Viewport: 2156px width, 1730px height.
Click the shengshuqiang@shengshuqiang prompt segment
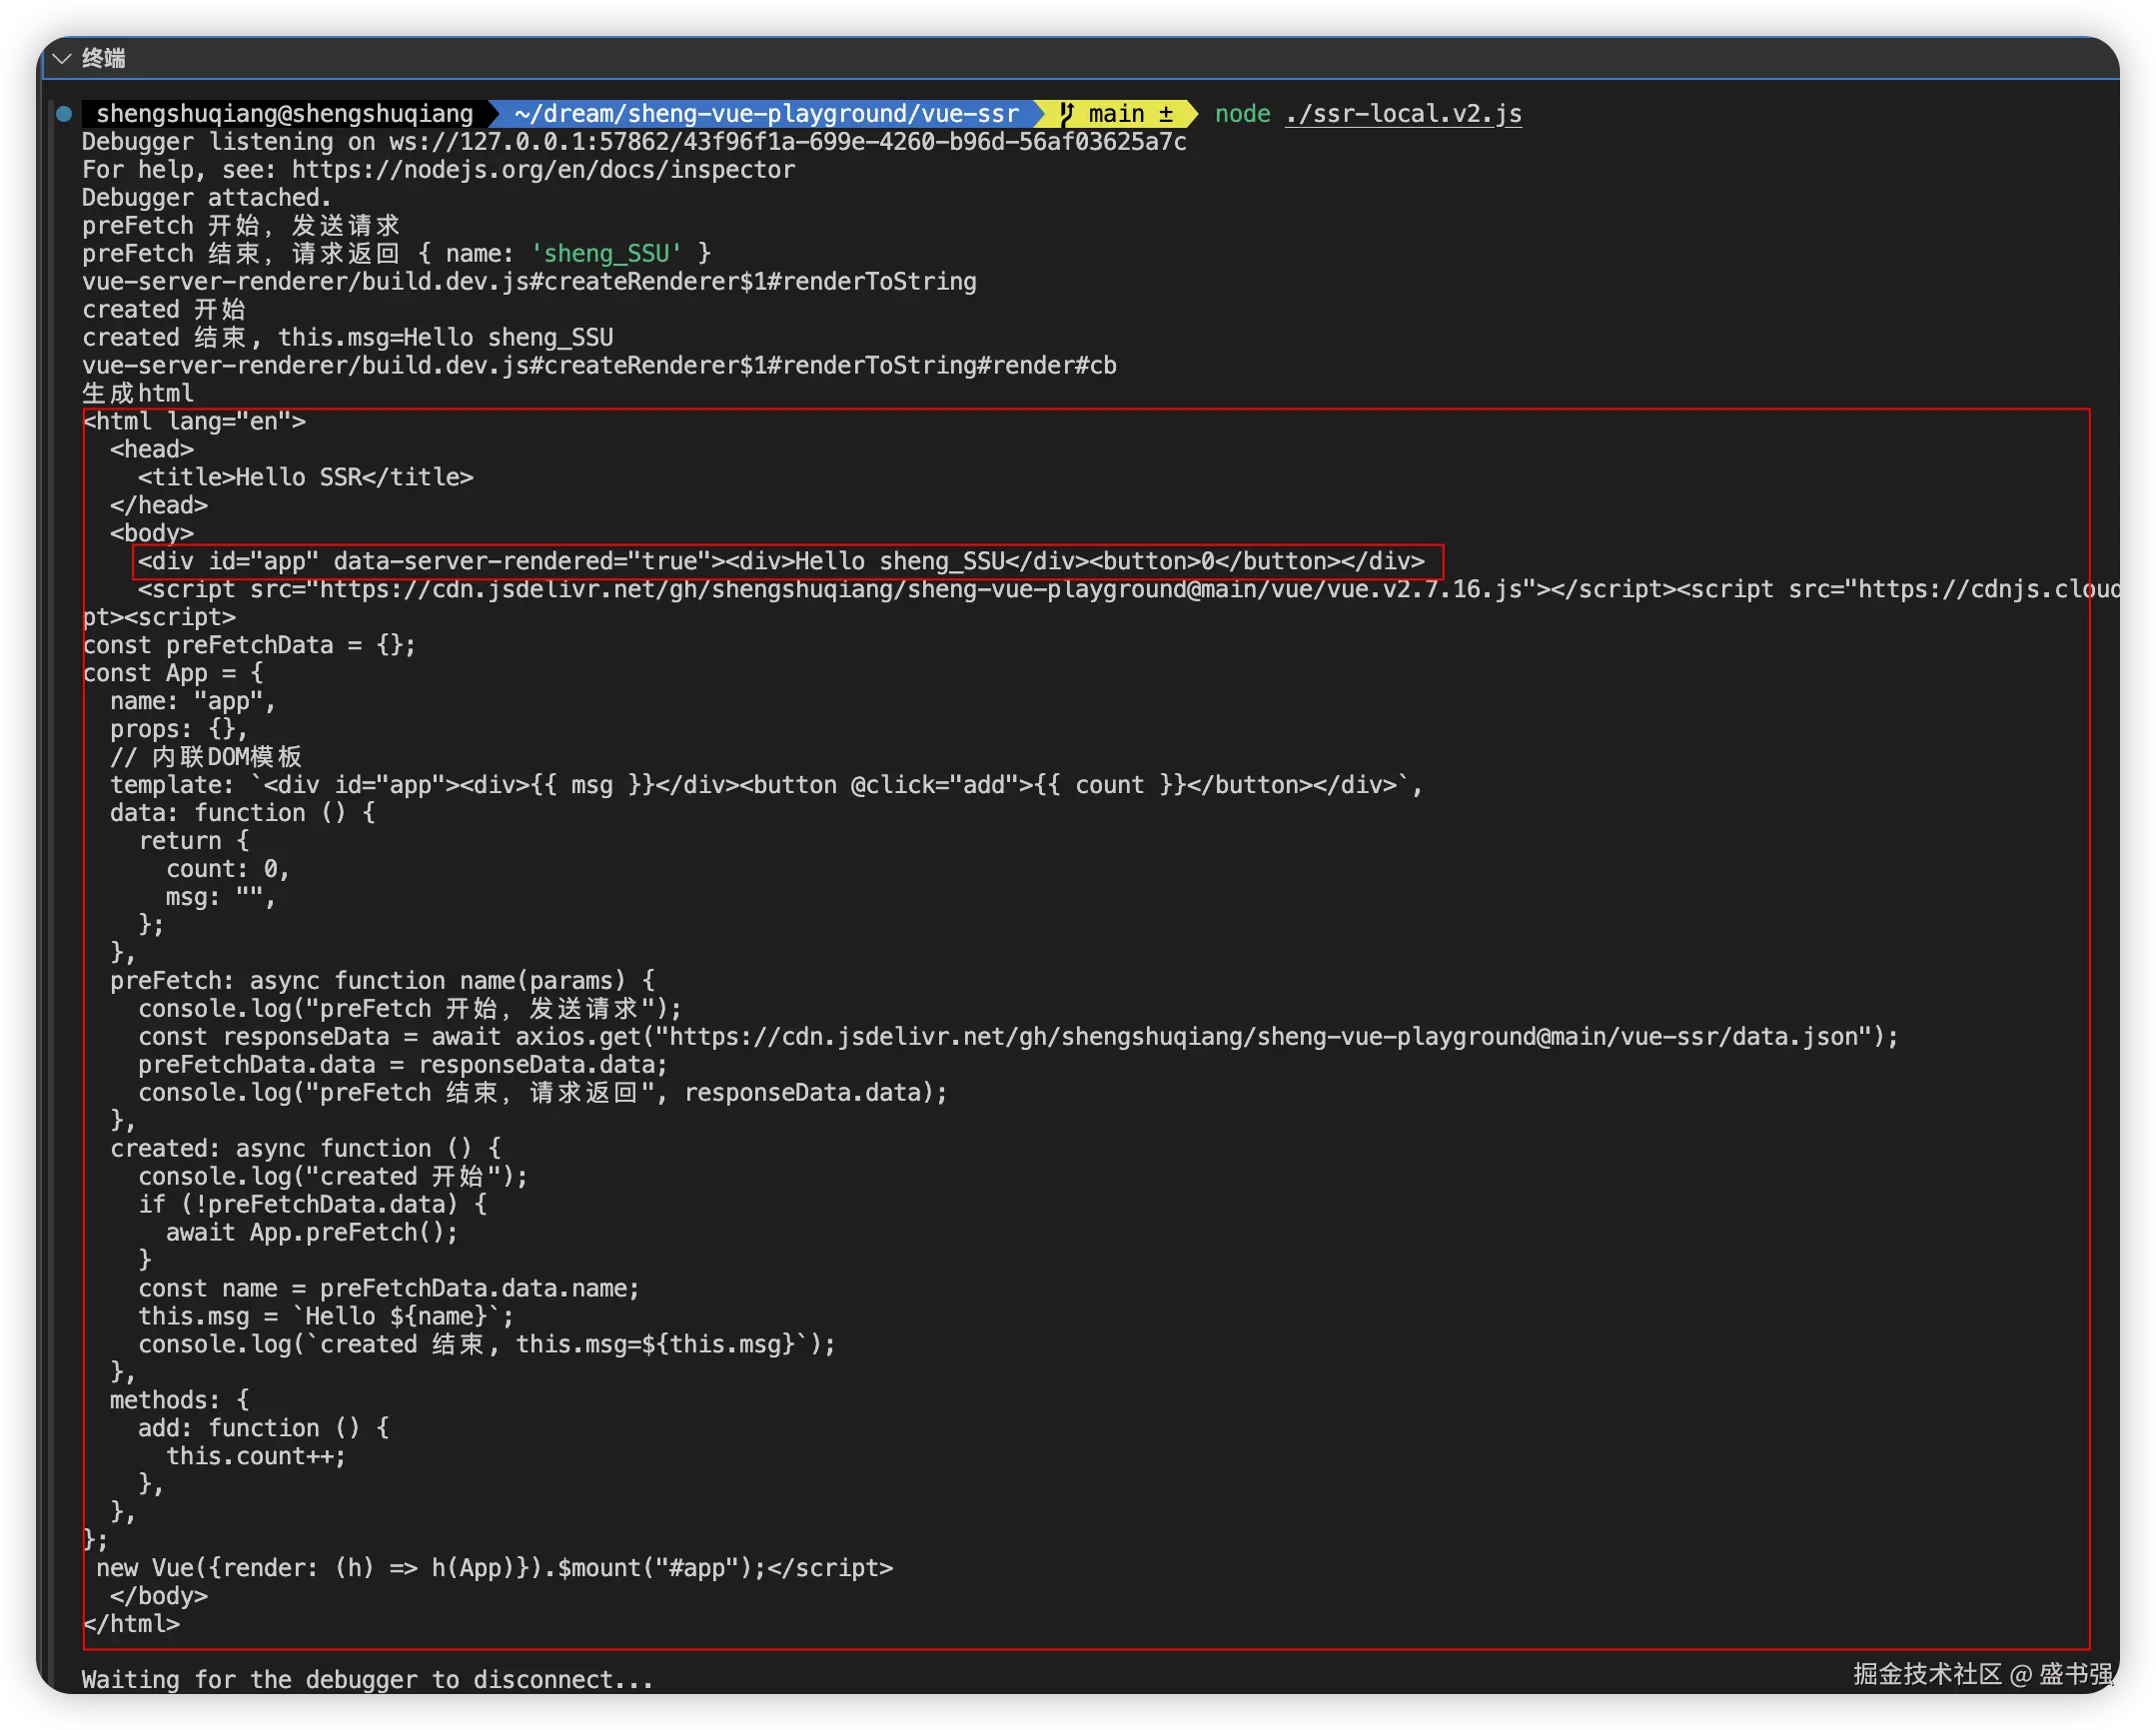pos(284,114)
